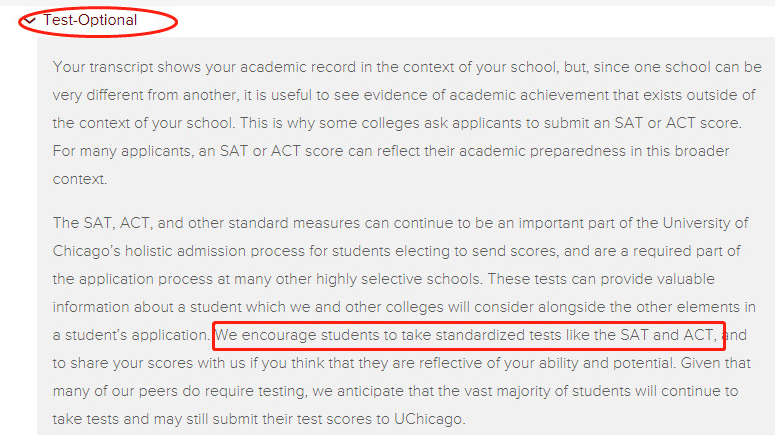Click the phrase 'These tests can provide valuable'
775x435 pixels.
click(601, 279)
